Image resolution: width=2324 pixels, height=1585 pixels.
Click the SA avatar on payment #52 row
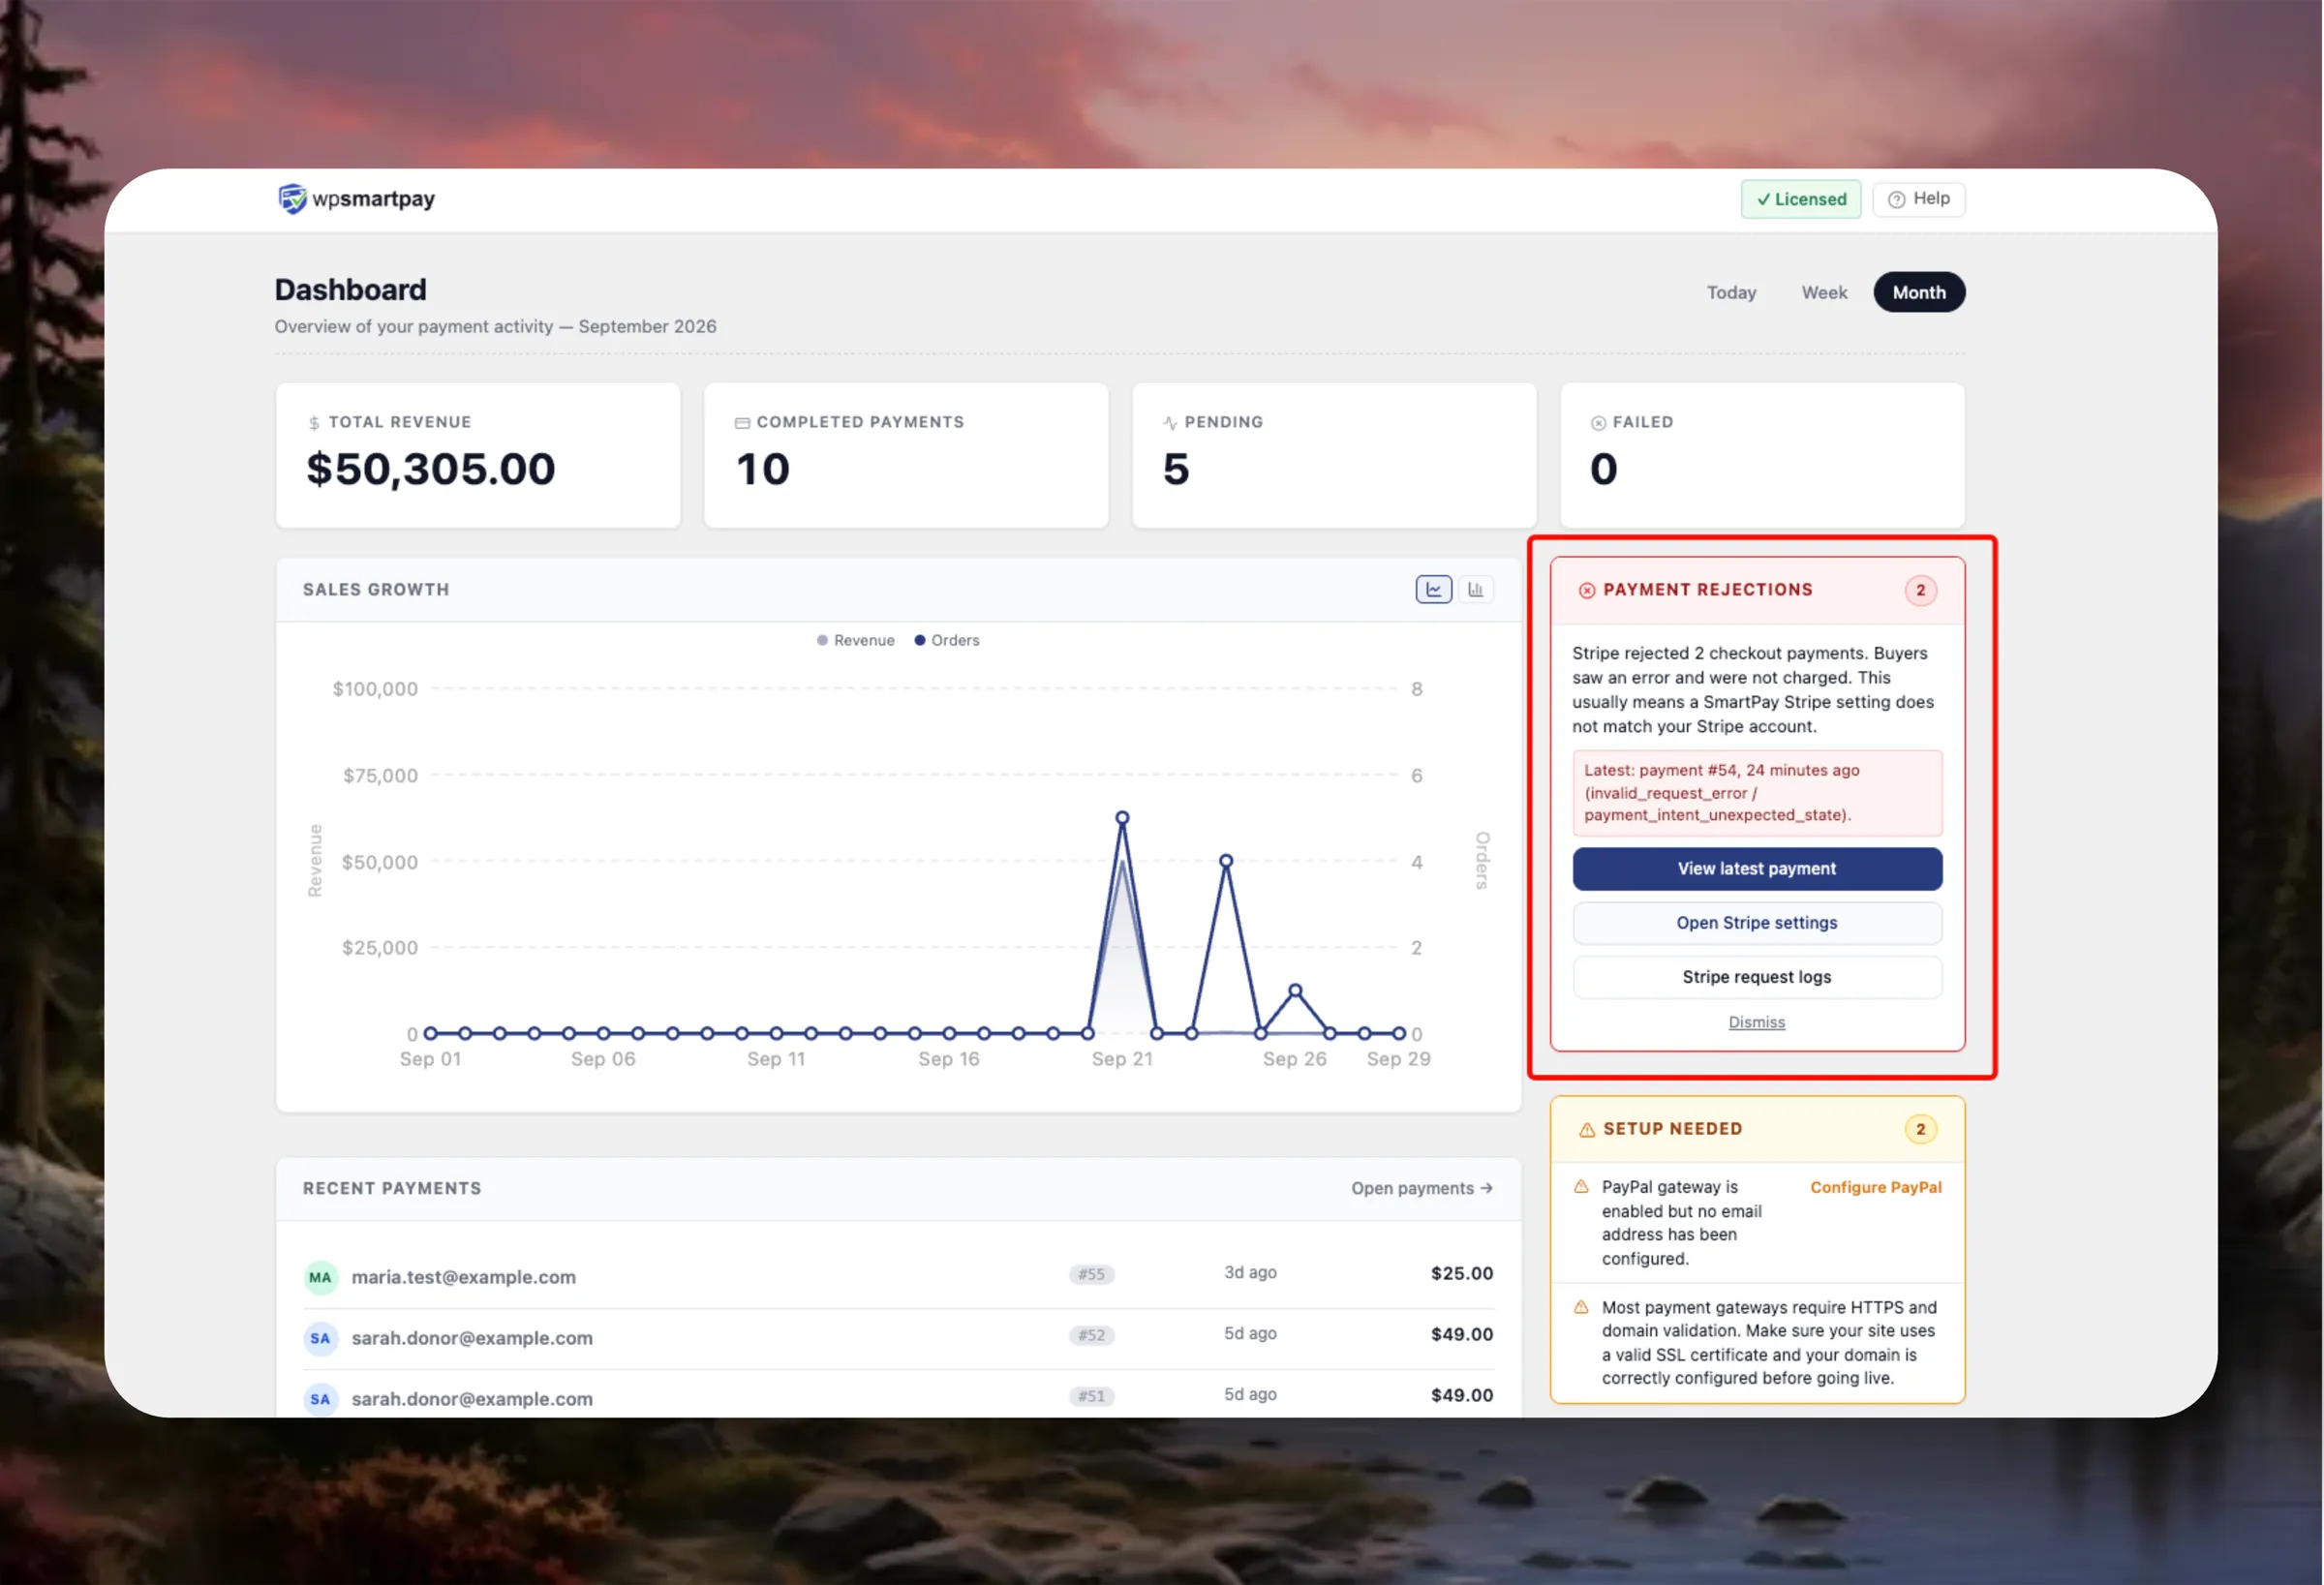click(320, 1338)
